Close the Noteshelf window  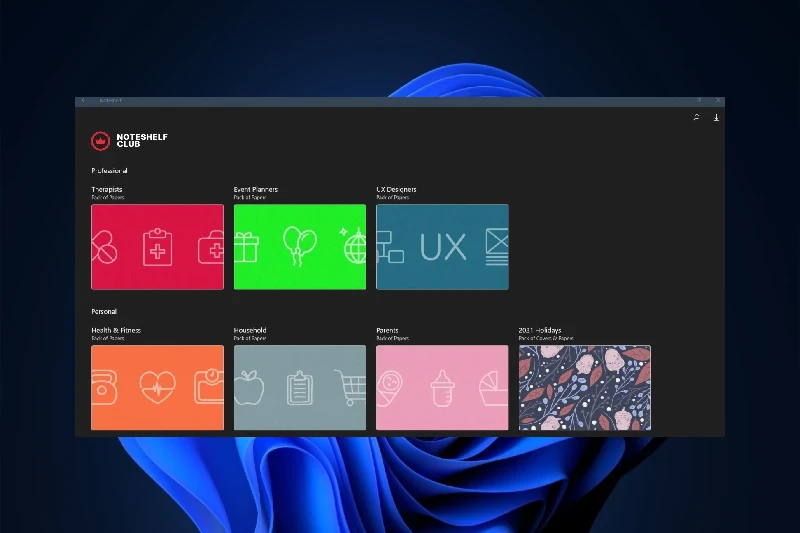717,100
